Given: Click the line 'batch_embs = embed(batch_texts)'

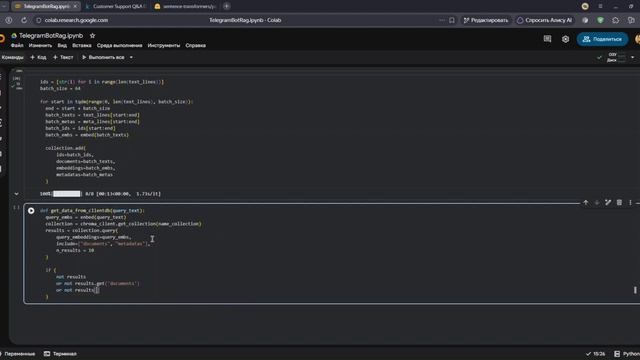Looking at the screenshot, I should click(x=87, y=135).
